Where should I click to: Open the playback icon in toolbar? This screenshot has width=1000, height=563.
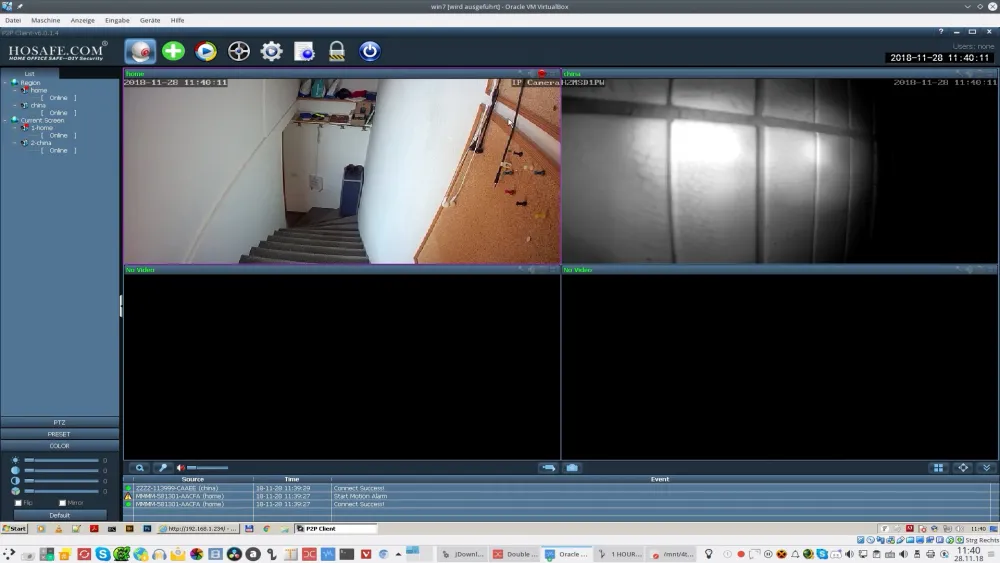[205, 51]
